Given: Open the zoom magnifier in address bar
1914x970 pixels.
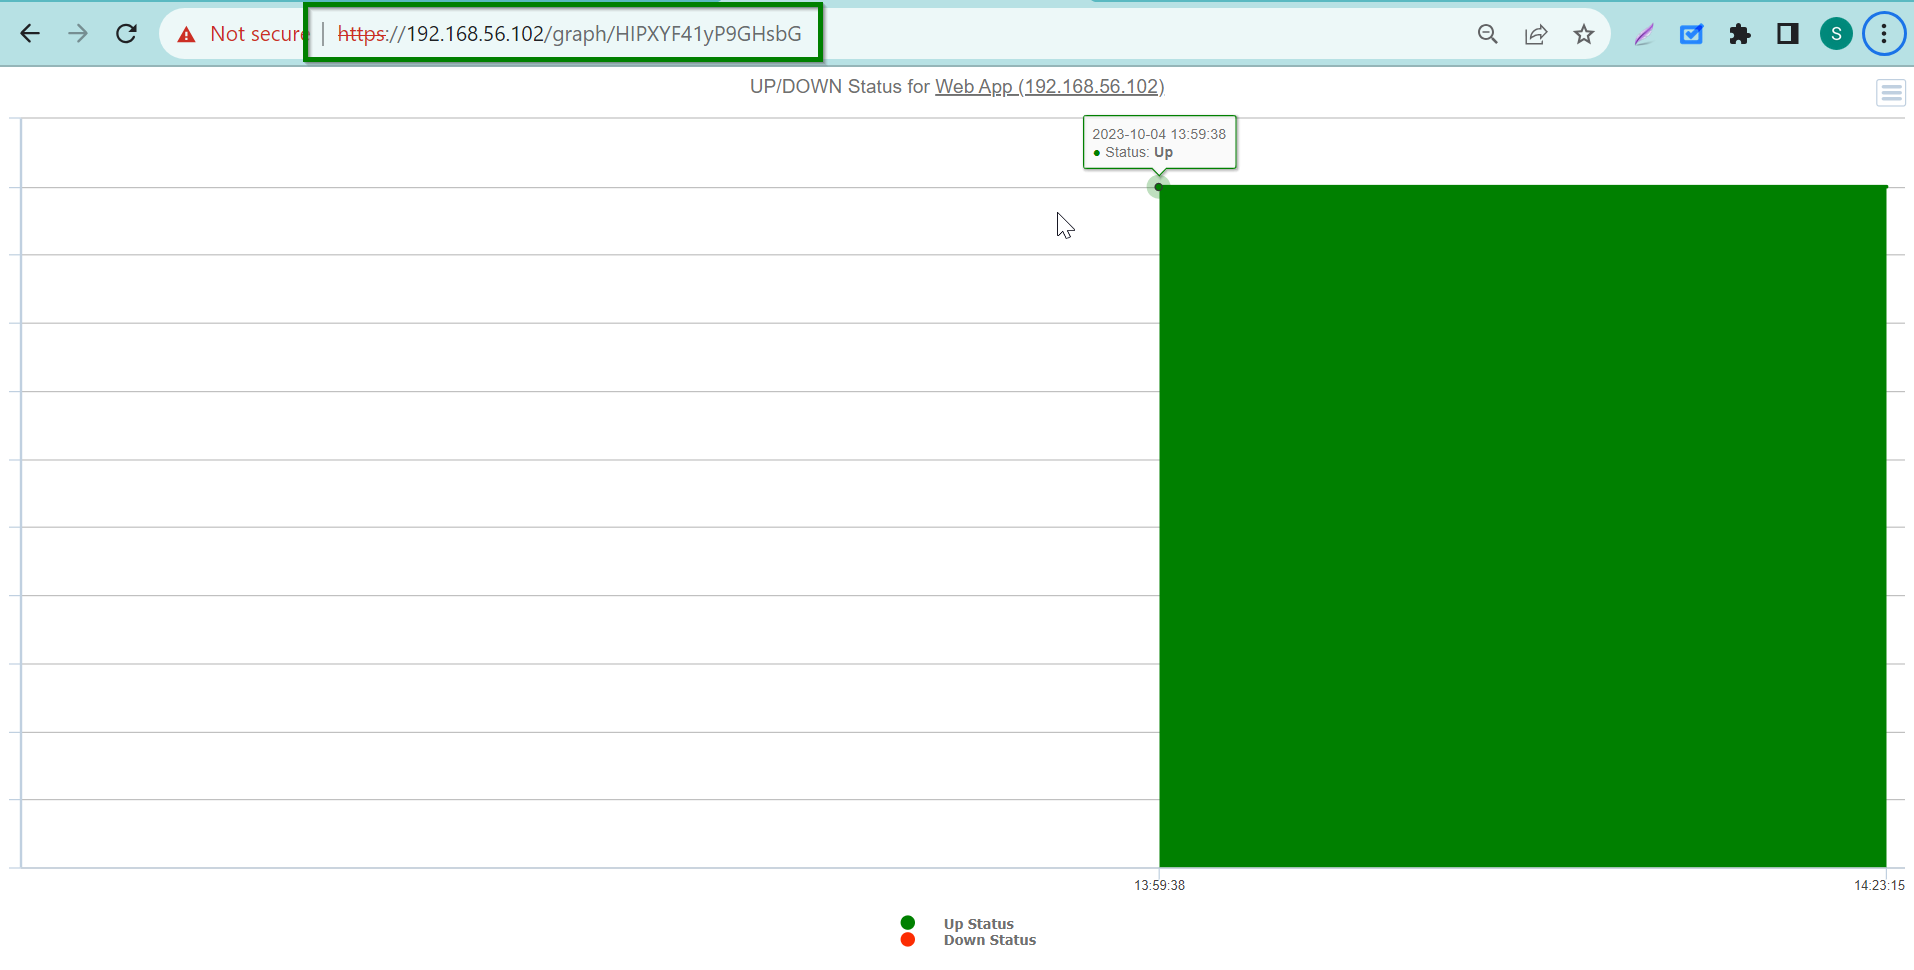Looking at the screenshot, I should (1488, 34).
